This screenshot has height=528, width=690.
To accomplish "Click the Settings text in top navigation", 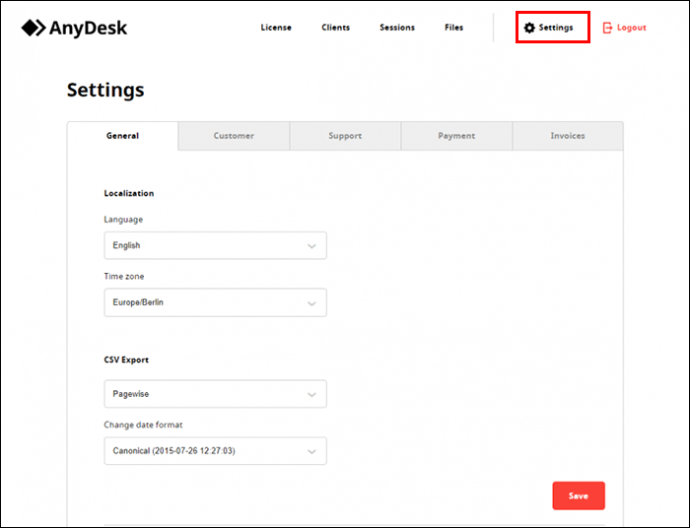I will (x=556, y=27).
